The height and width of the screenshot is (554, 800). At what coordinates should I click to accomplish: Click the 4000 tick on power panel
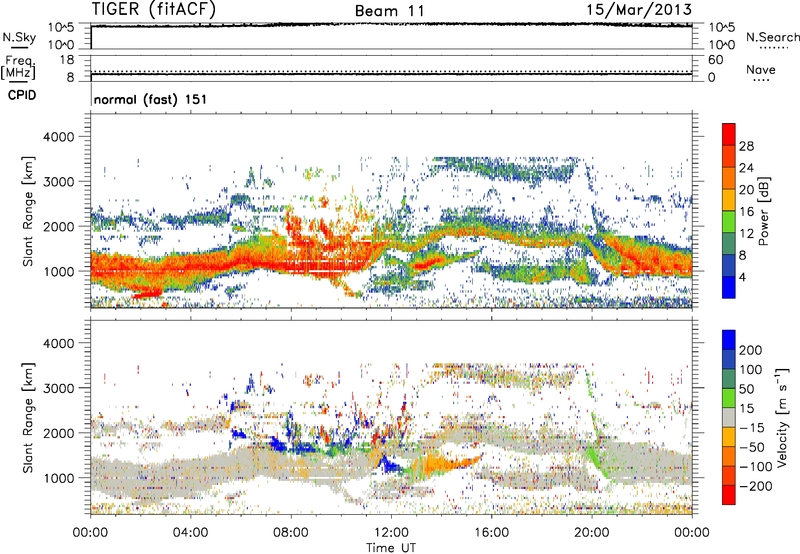59,137
